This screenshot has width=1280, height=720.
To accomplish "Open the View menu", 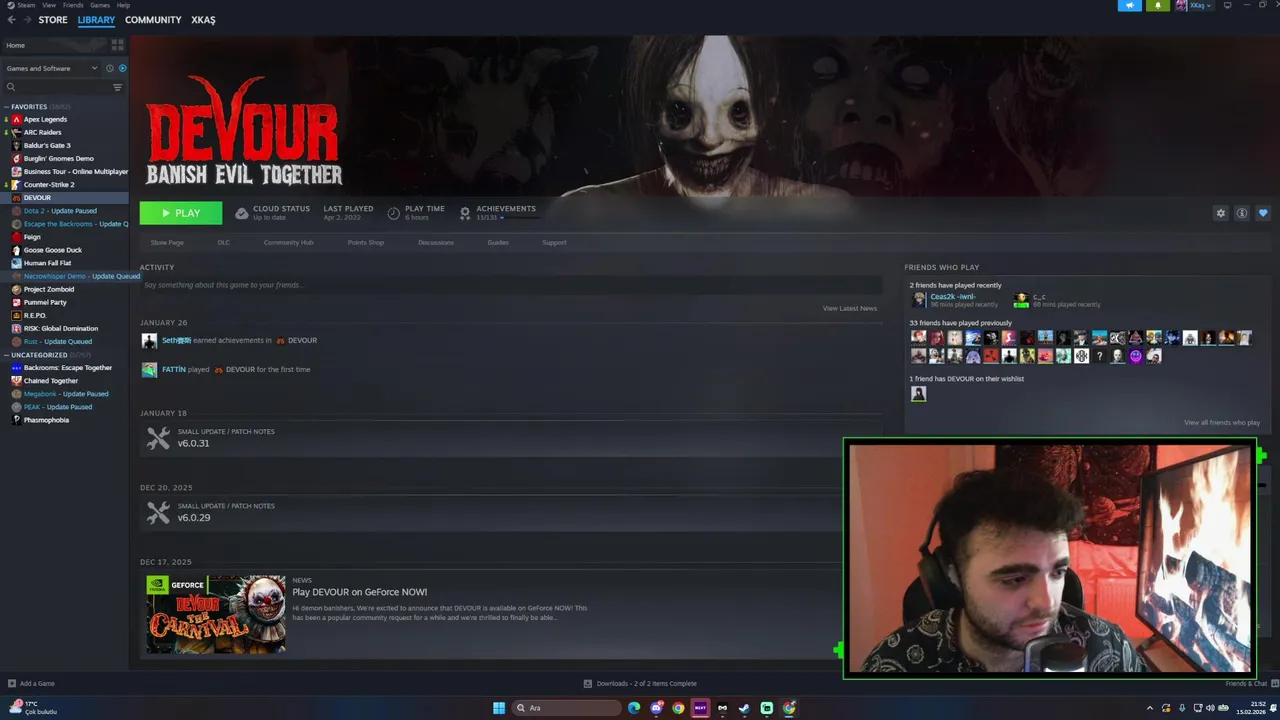I will pyautogui.click(x=49, y=5).
